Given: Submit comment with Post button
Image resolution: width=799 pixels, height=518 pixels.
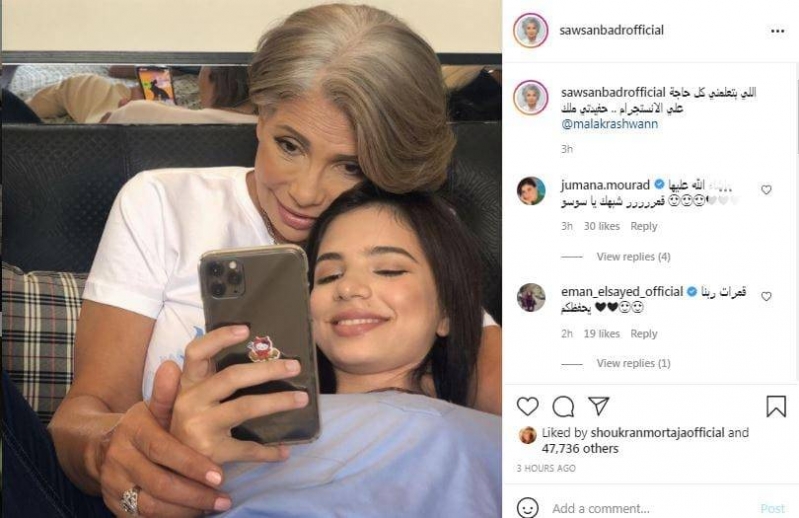Looking at the screenshot, I should (x=773, y=508).
